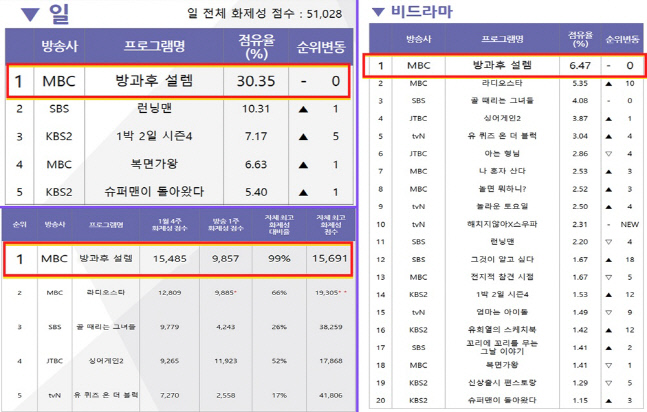
Task: Click the down triangle in the 신상출시 편스토랑 row
Action: [609, 383]
